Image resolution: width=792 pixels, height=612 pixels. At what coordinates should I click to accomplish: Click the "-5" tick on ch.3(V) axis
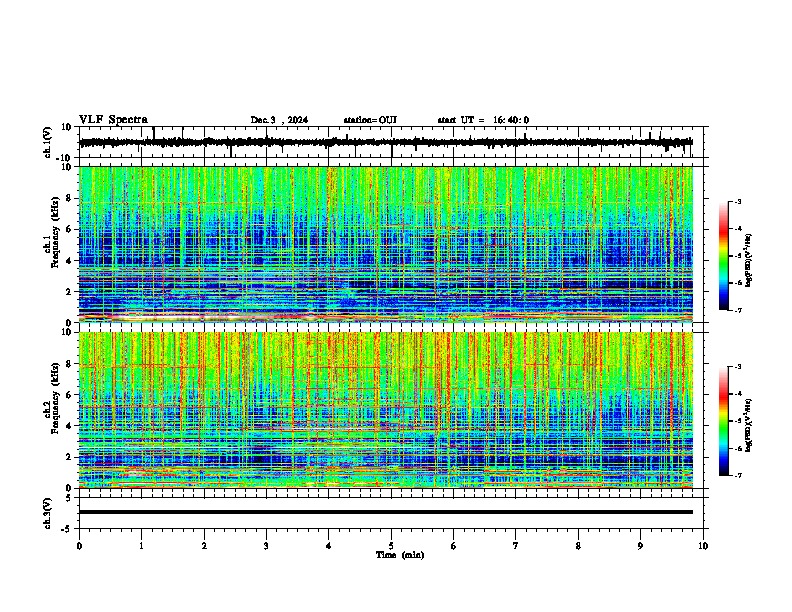point(67,529)
